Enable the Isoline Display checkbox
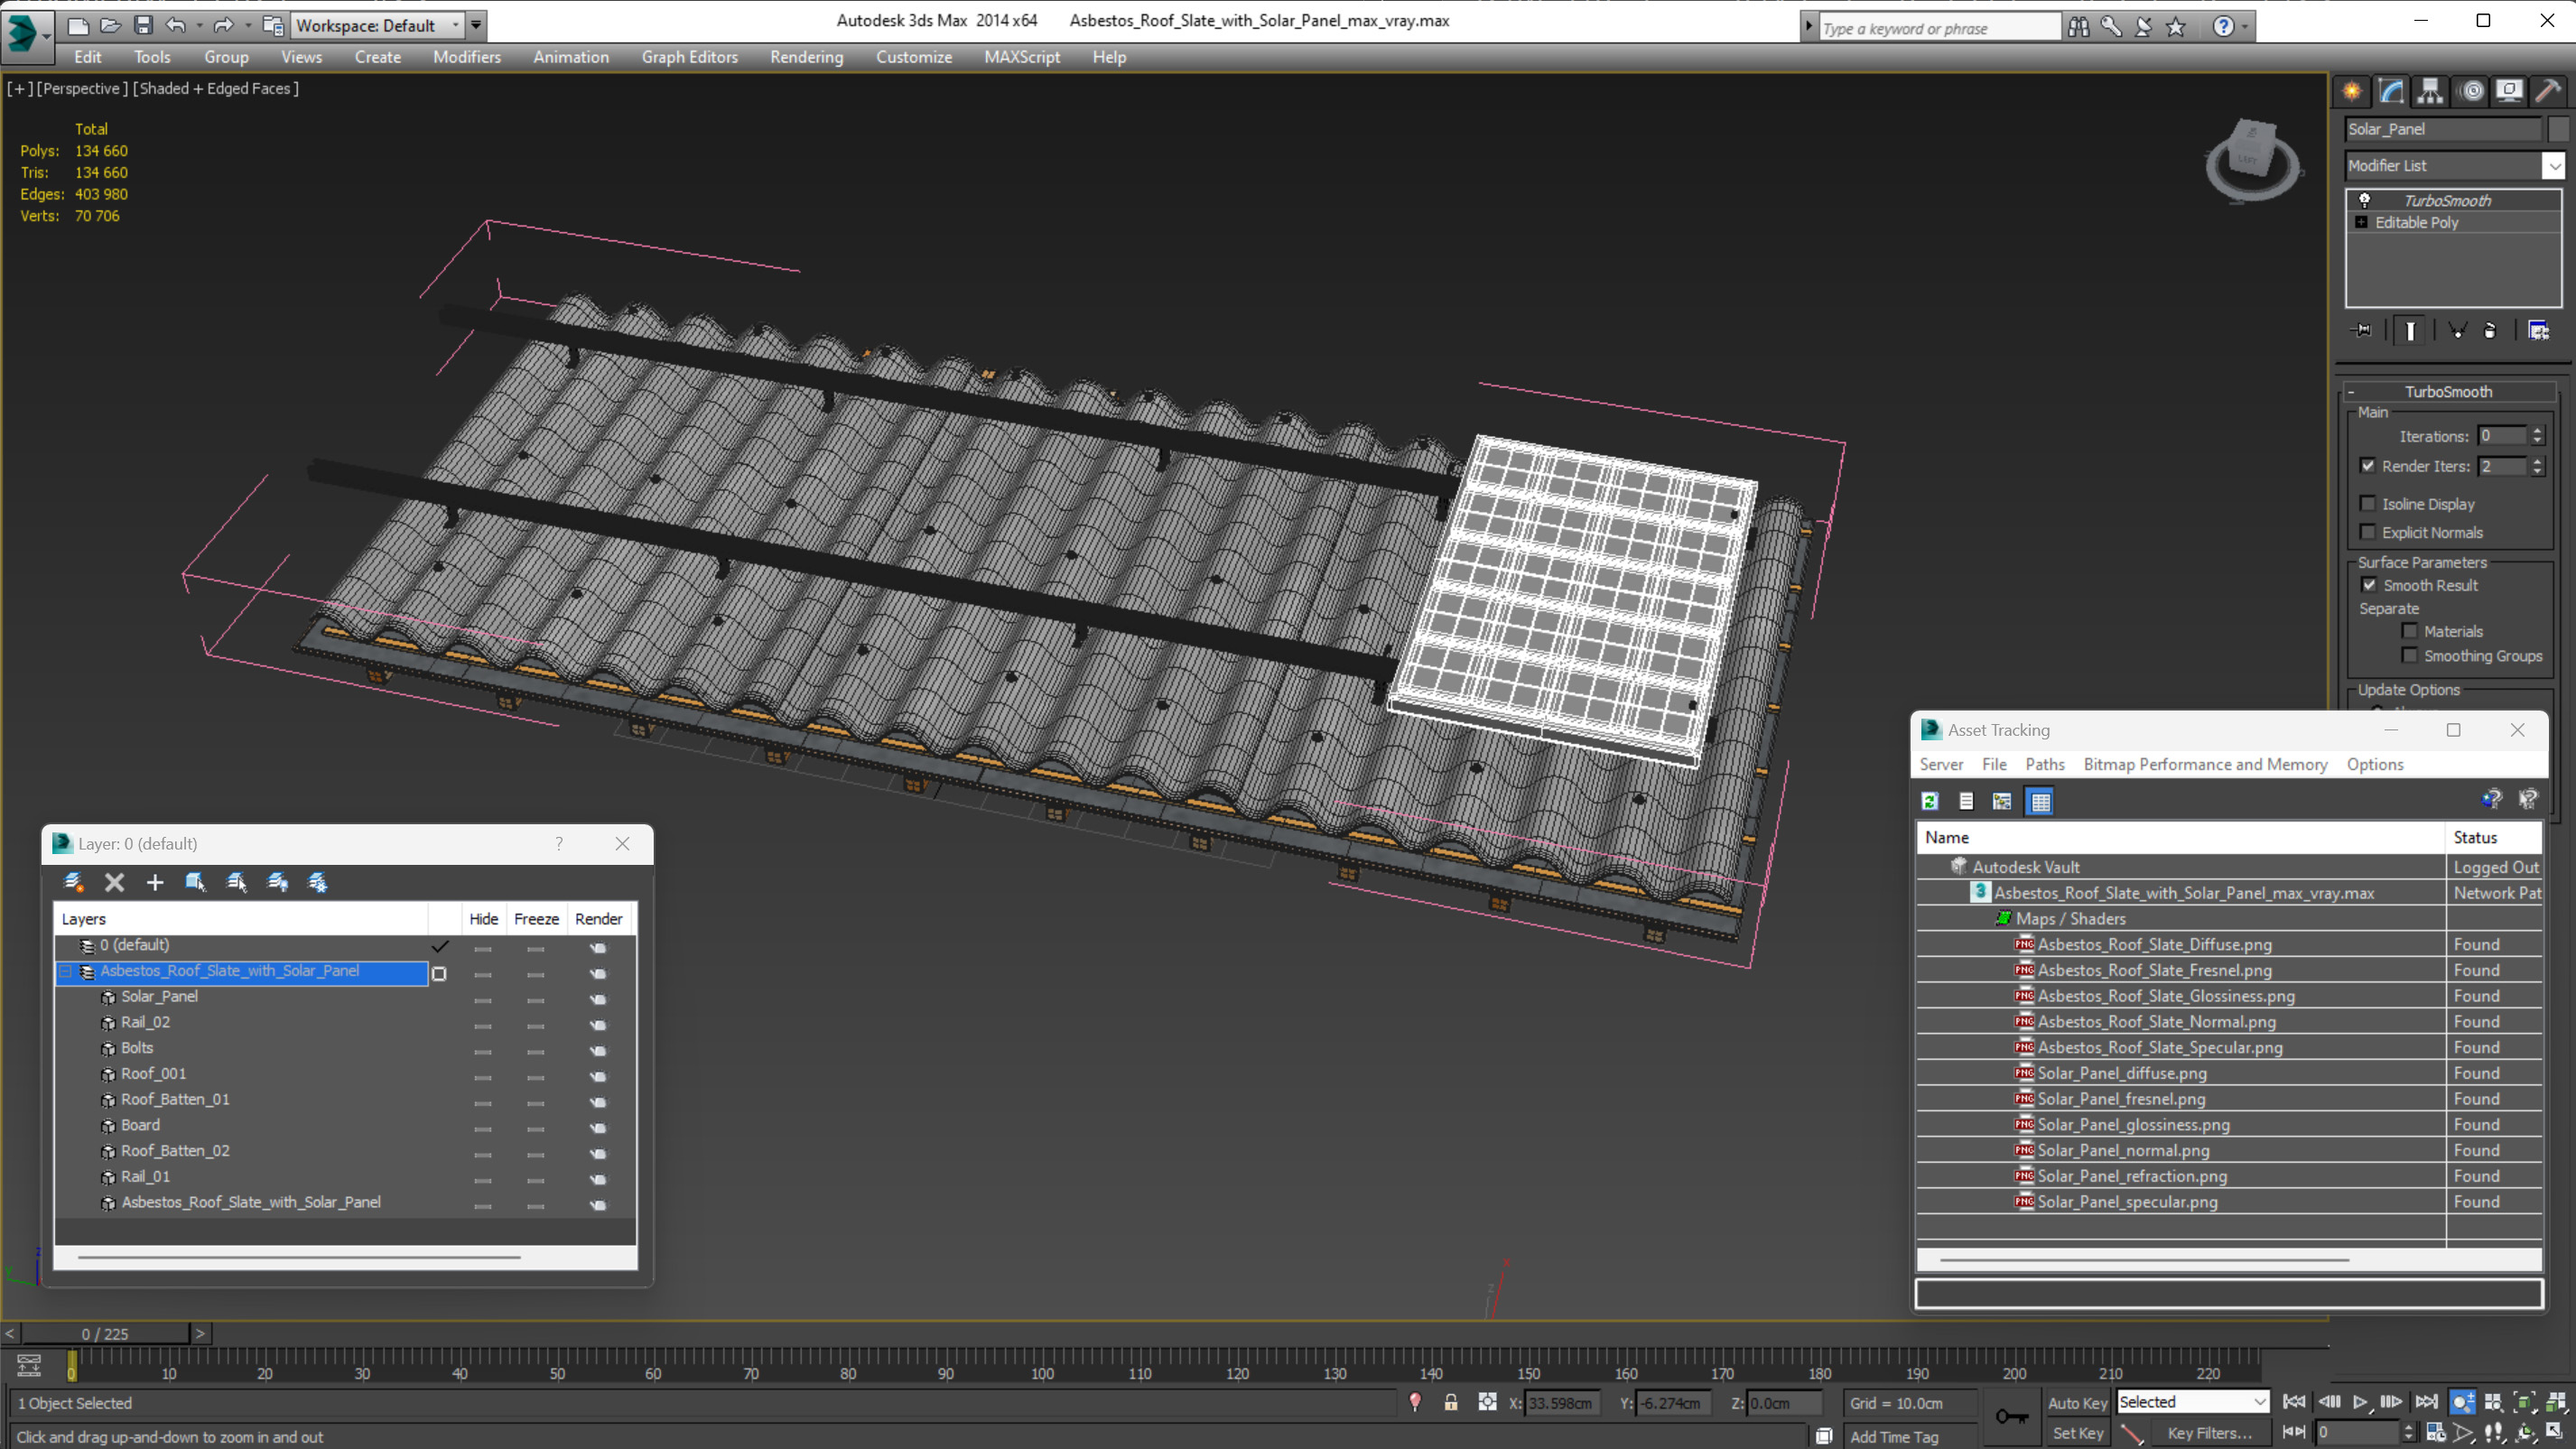Image resolution: width=2576 pixels, height=1449 pixels. pos(2367,503)
